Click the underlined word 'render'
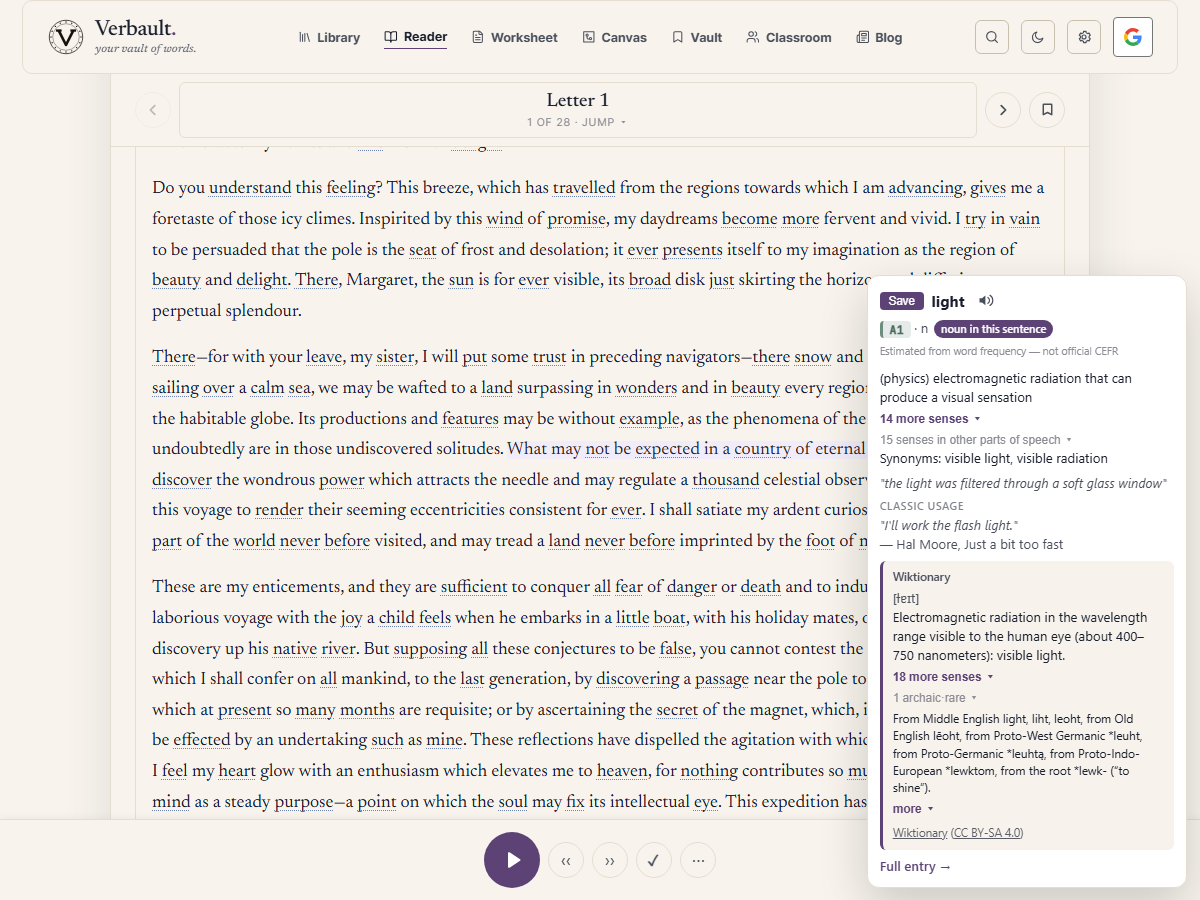The width and height of the screenshot is (1200, 900). pyautogui.click(x=280, y=511)
